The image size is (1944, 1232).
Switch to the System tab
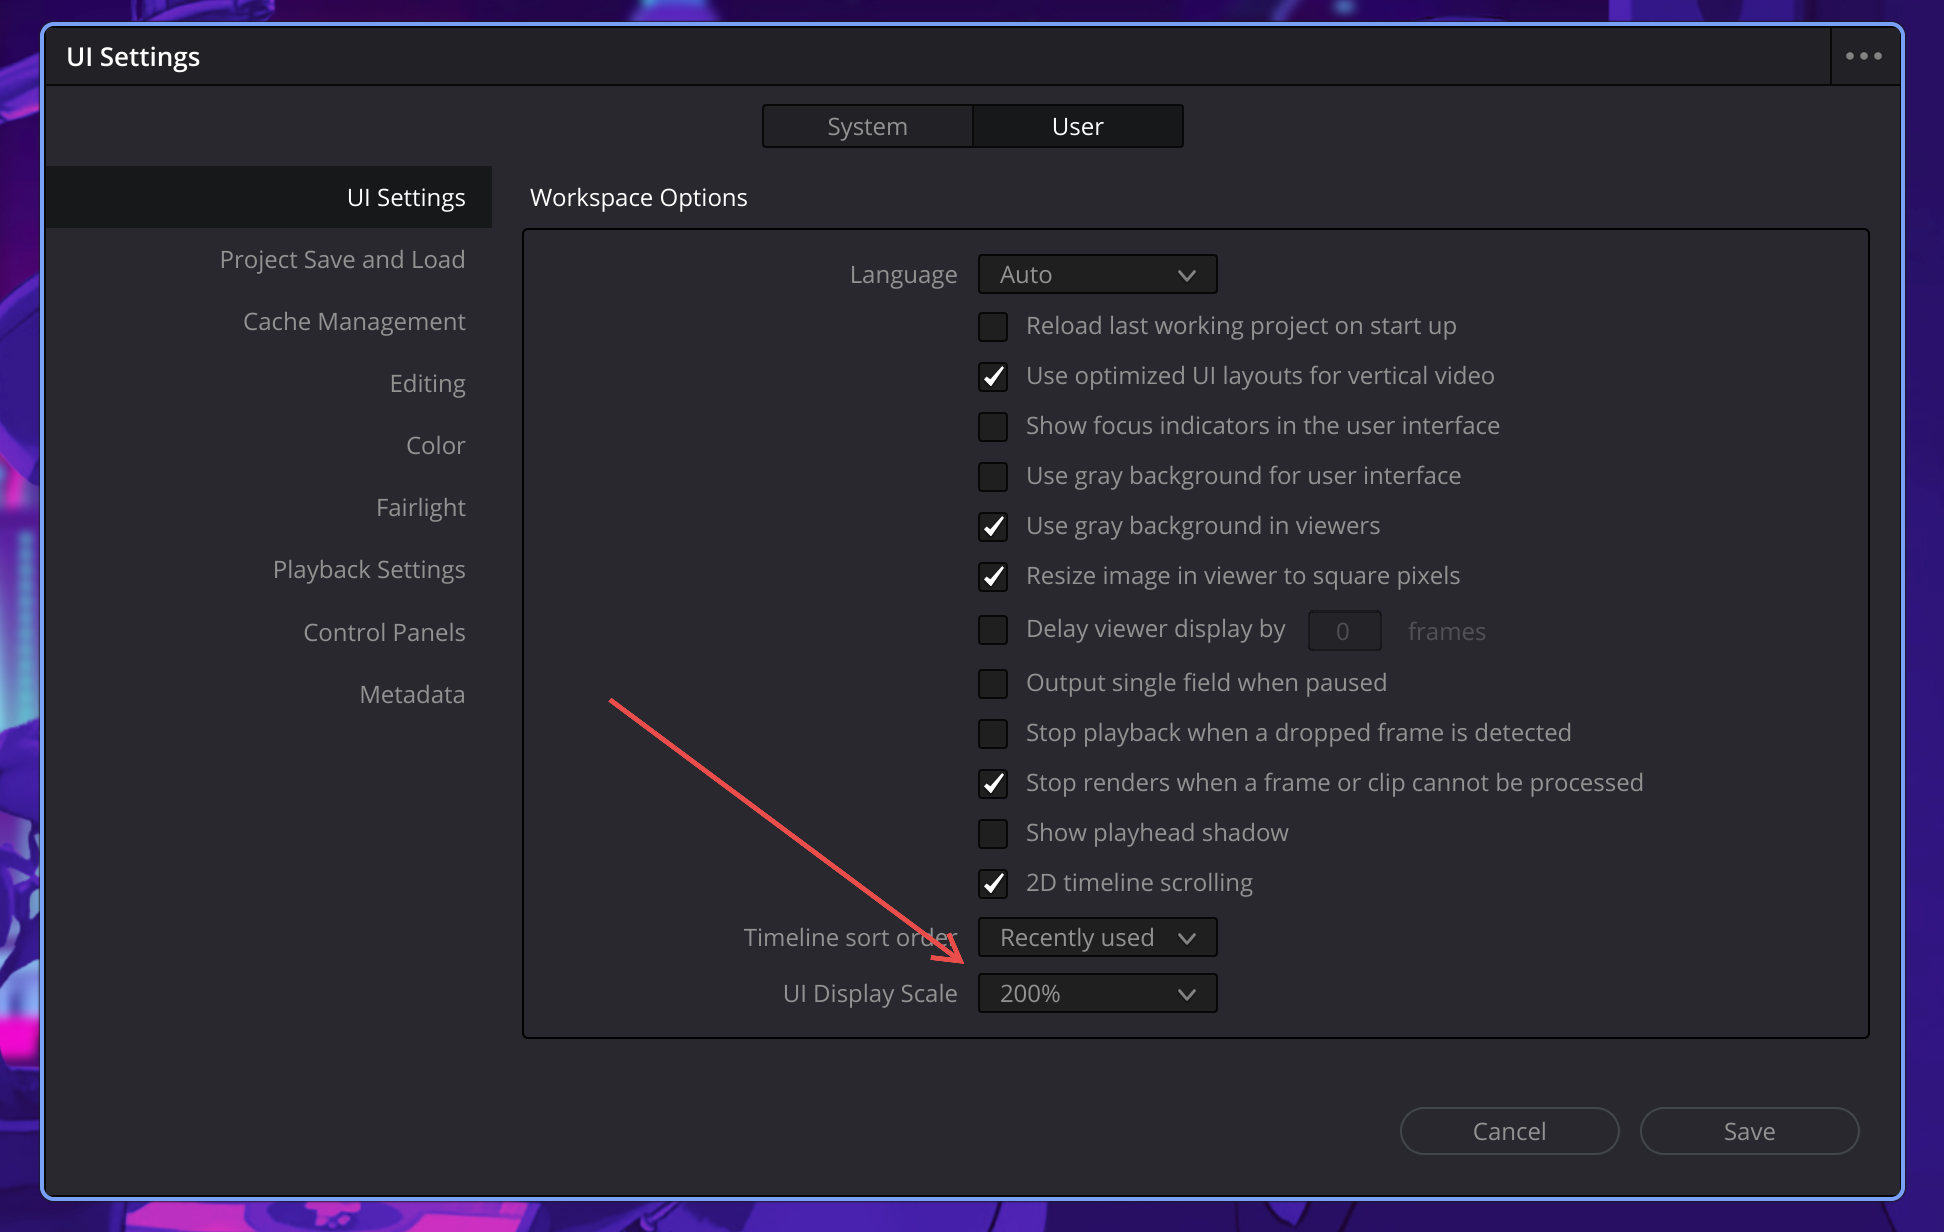[x=867, y=127]
